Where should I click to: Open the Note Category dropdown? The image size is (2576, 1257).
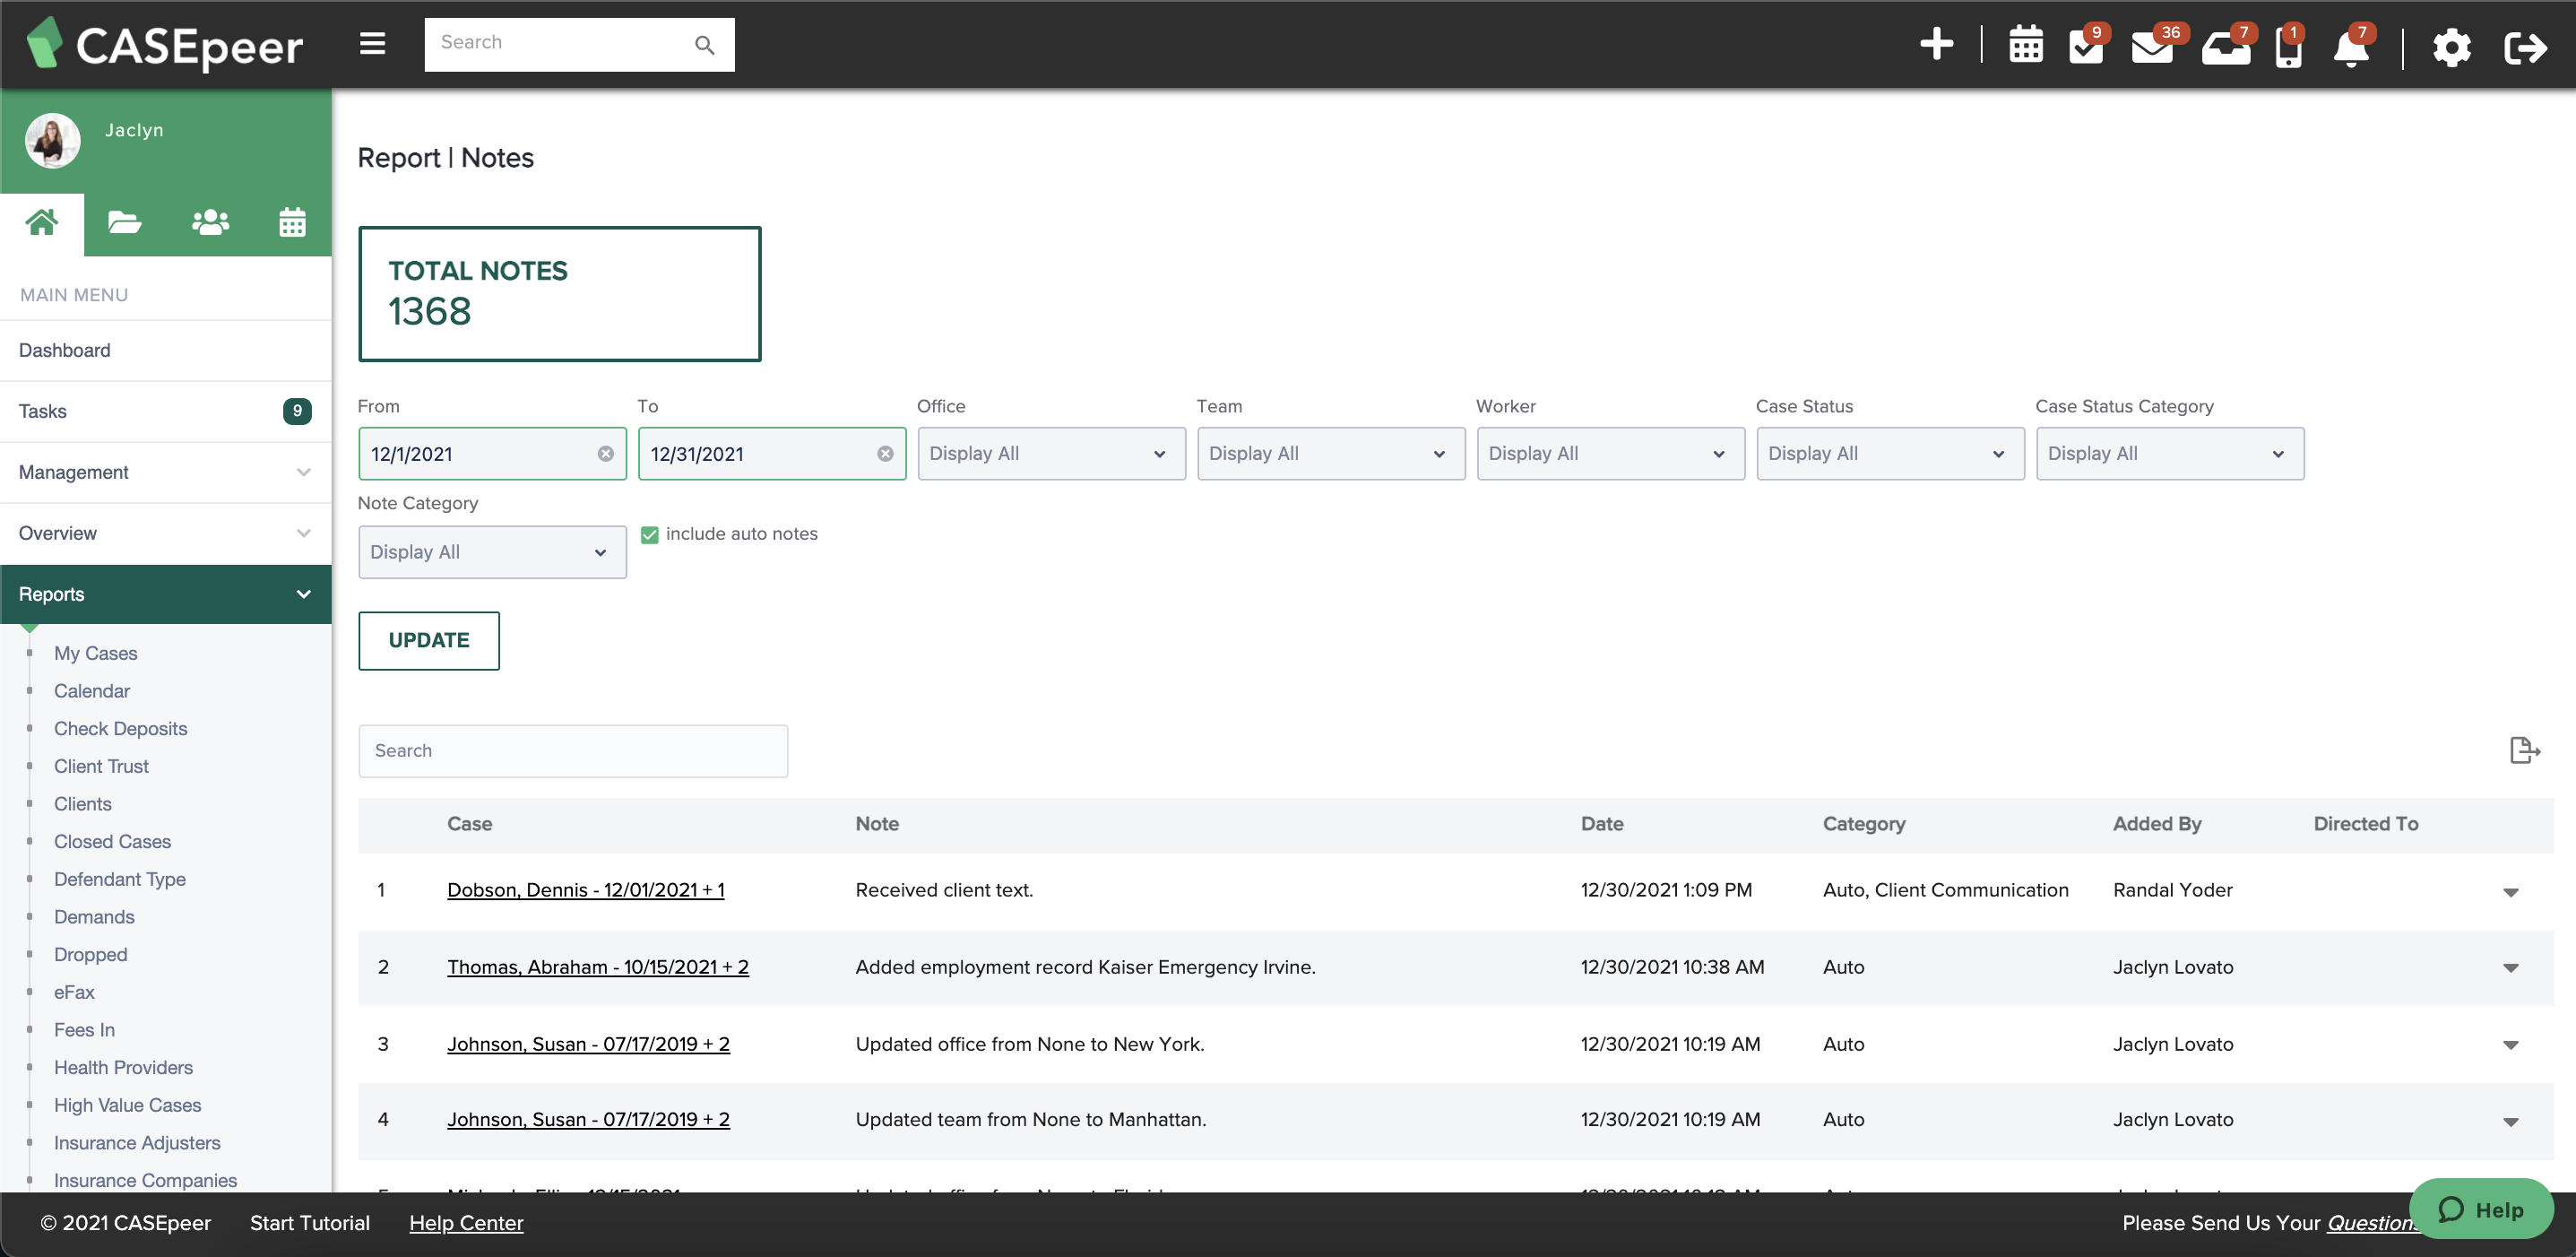[x=492, y=551]
